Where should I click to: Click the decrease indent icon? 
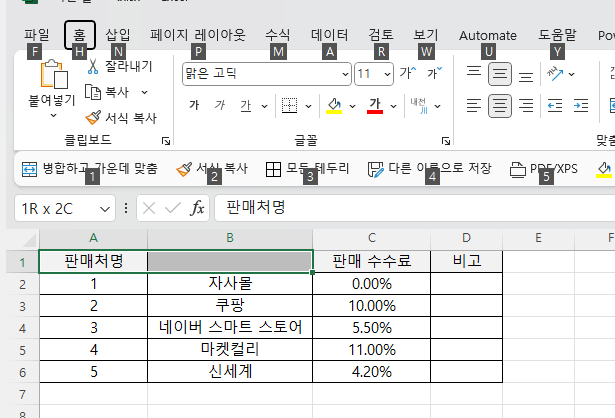click(555, 105)
